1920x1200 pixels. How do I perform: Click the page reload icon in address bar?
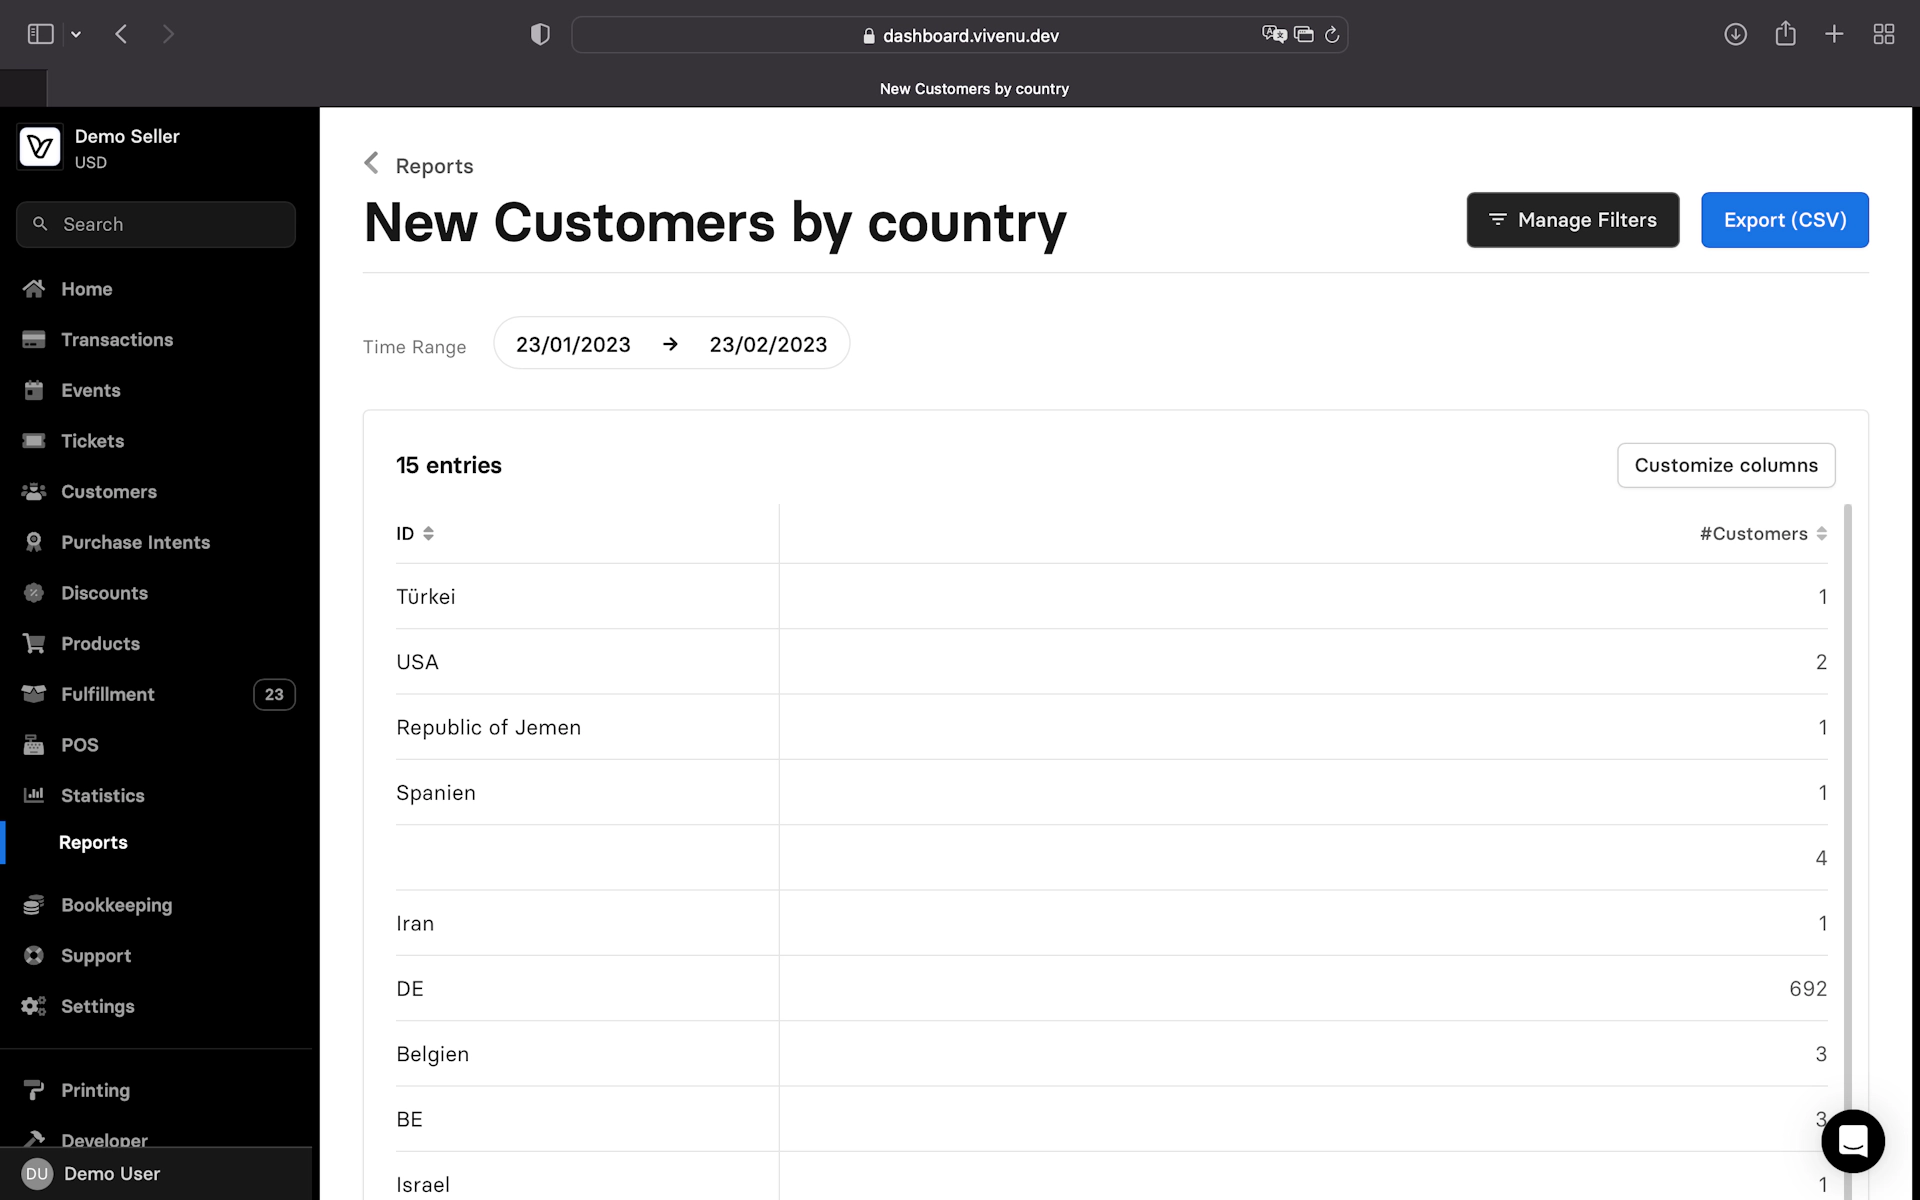(1332, 35)
